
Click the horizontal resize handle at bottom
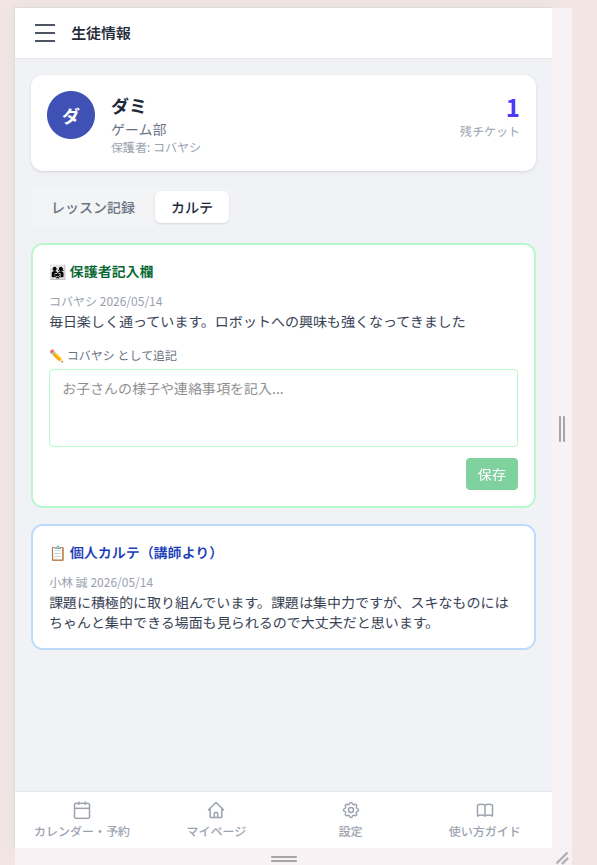[x=284, y=859]
